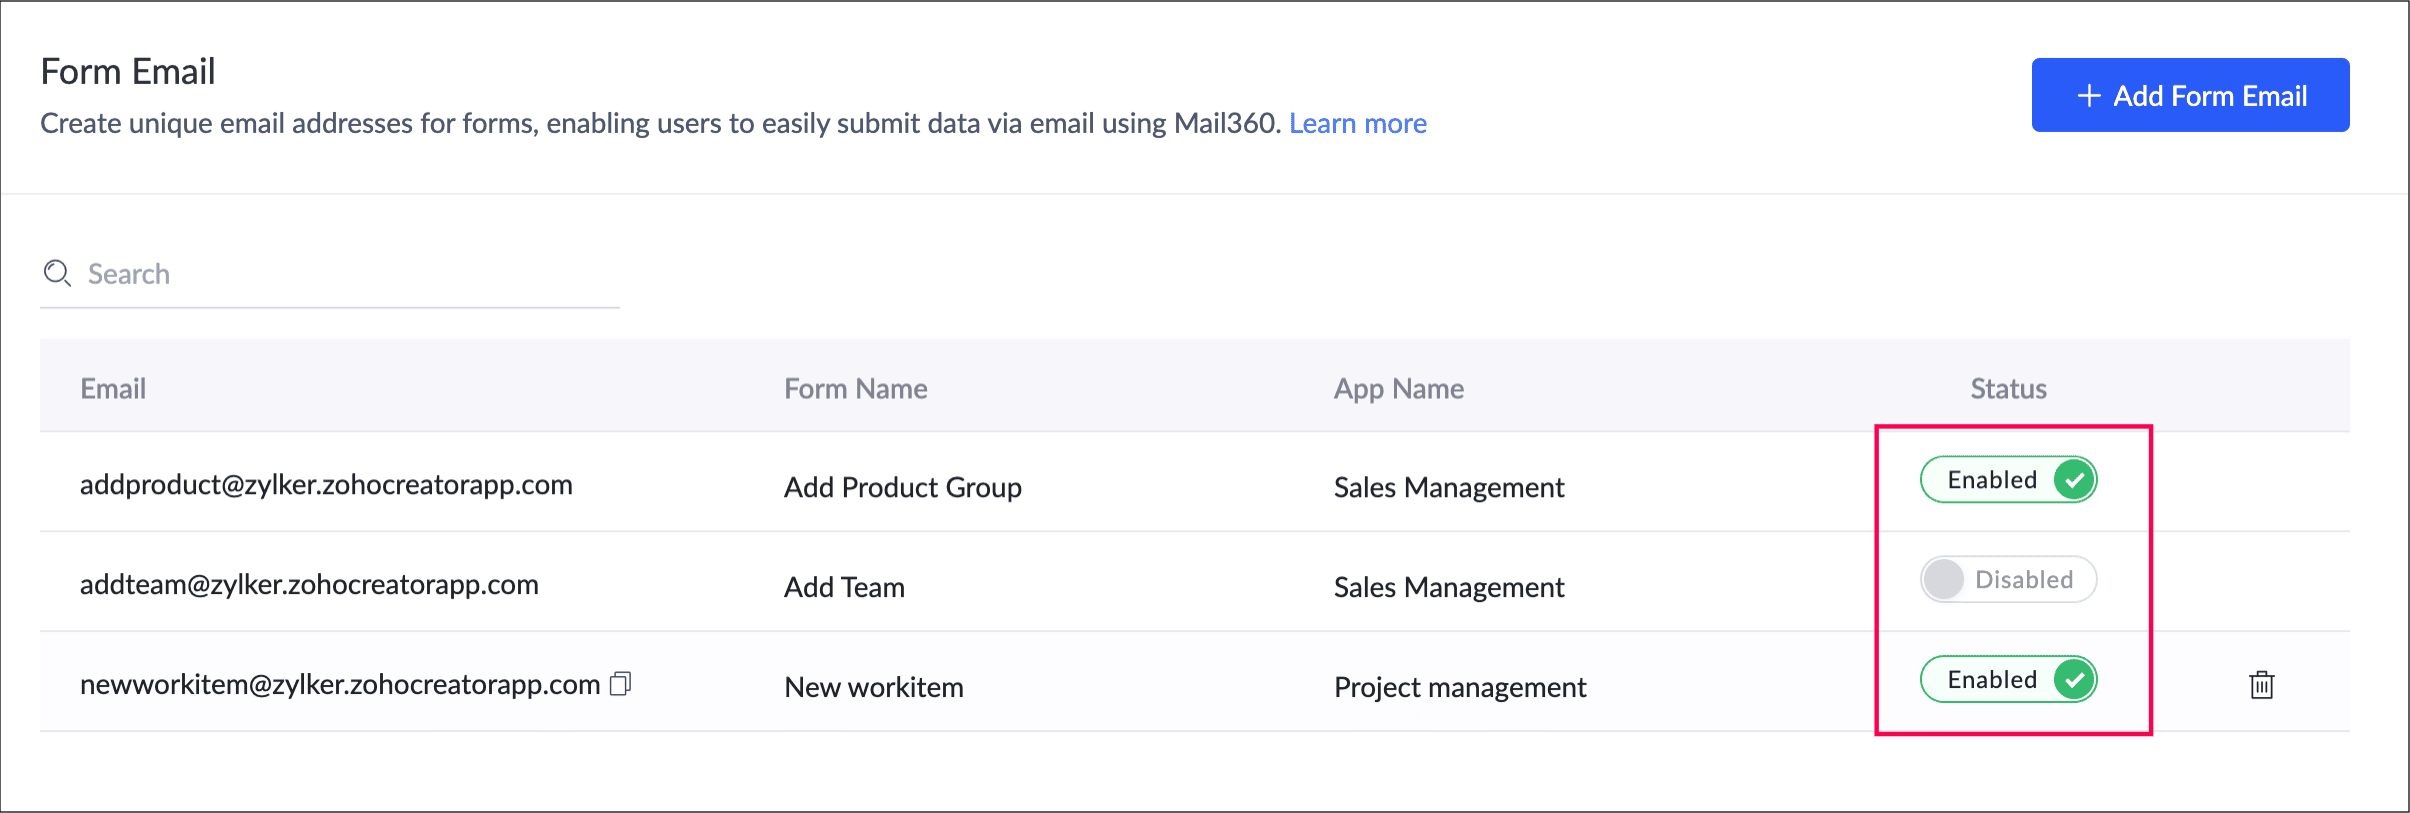Viewport: 2410px width, 813px height.
Task: Copy the newworkitem email address
Action: point(621,684)
